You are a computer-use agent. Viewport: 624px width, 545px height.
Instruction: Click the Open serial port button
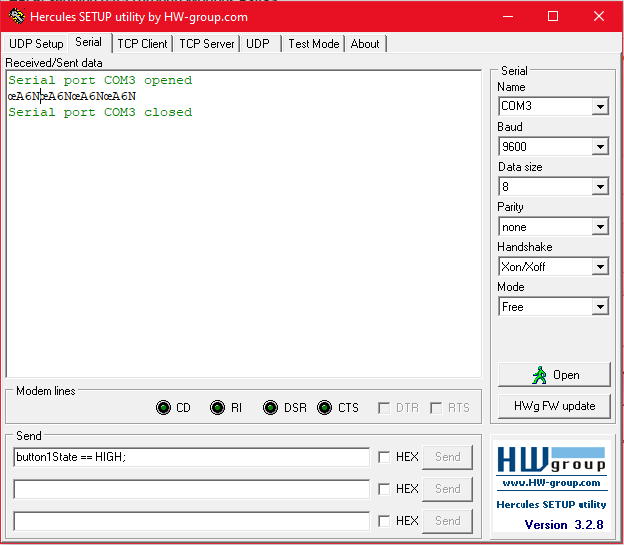coord(554,375)
